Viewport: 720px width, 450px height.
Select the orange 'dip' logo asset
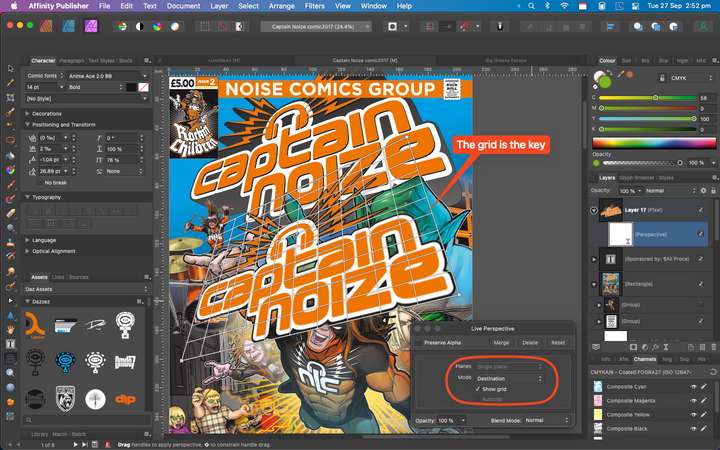click(x=125, y=399)
